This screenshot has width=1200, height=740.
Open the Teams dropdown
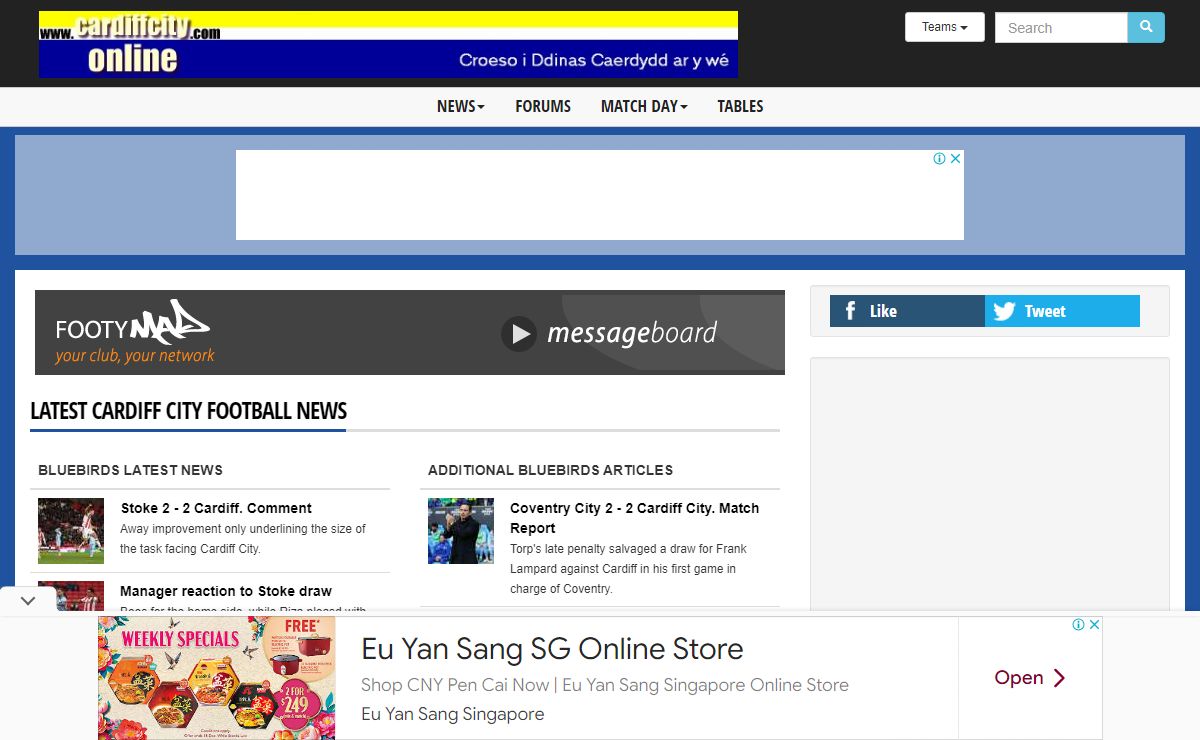coord(945,27)
